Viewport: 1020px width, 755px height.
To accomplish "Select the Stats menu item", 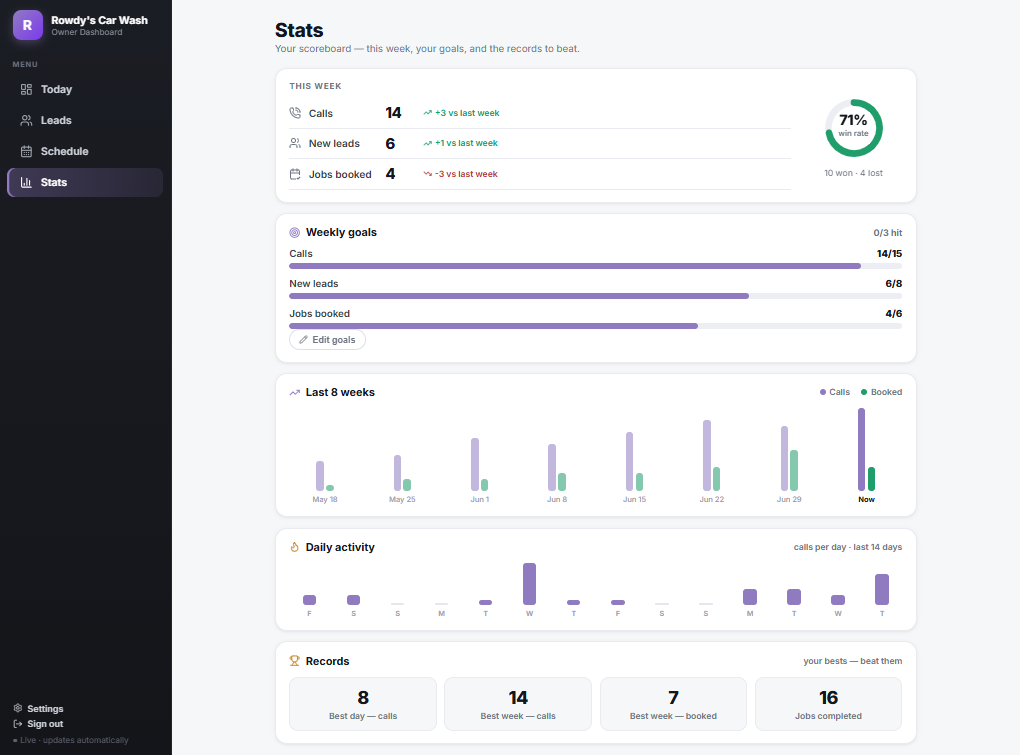I will click(85, 183).
